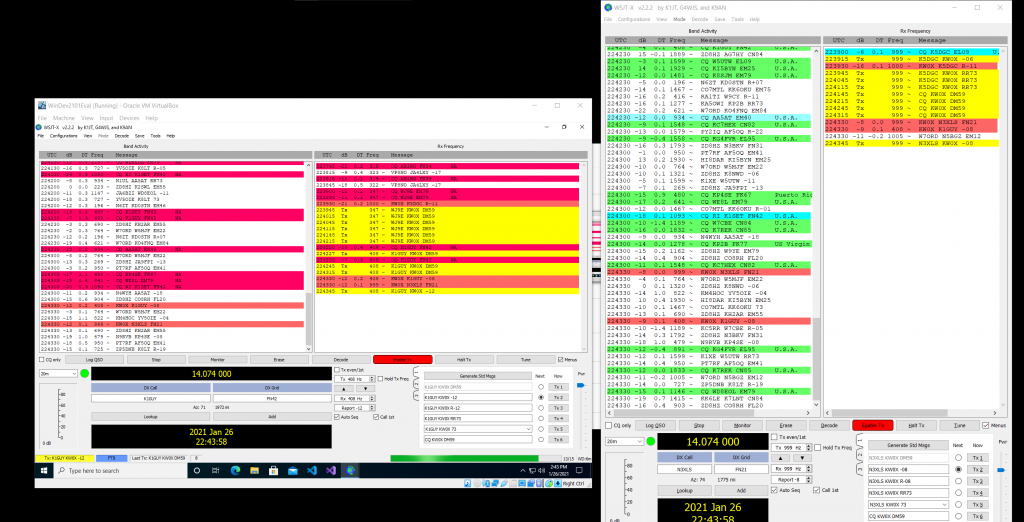Open File Explorer from the guest taskbar
1024x522 pixels.
click(x=255, y=470)
